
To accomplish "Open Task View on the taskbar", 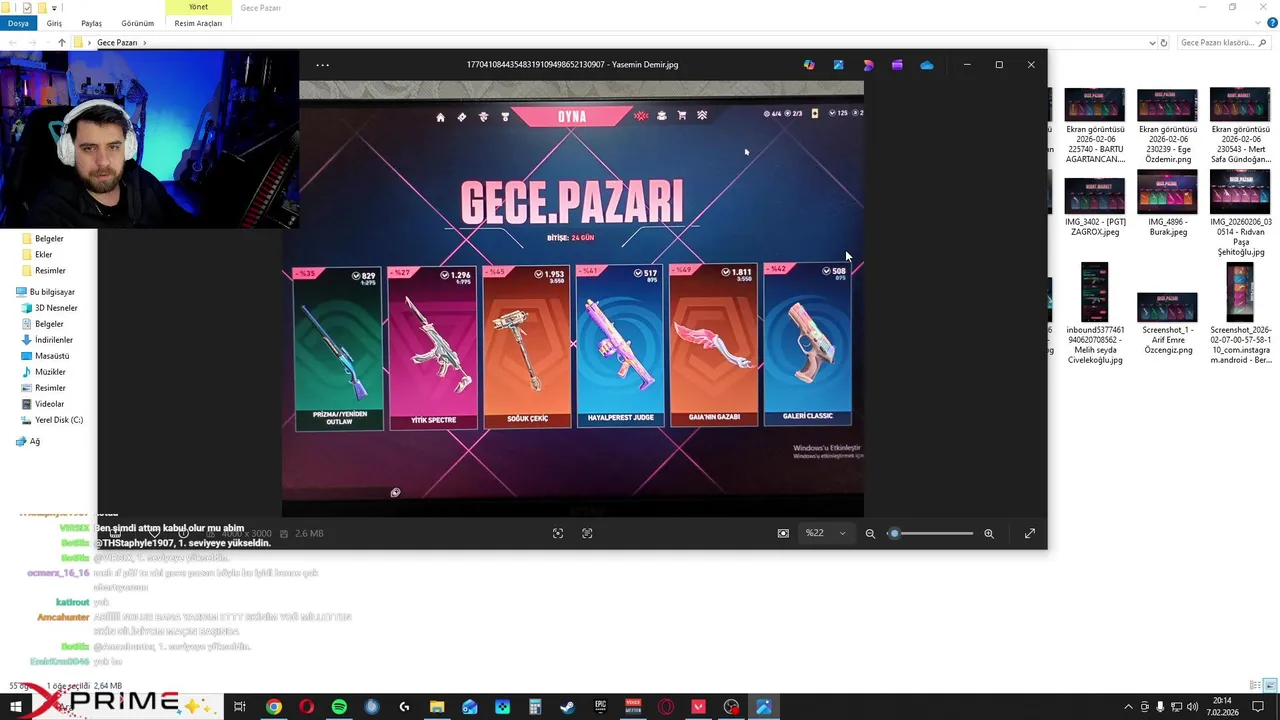I will 240,707.
